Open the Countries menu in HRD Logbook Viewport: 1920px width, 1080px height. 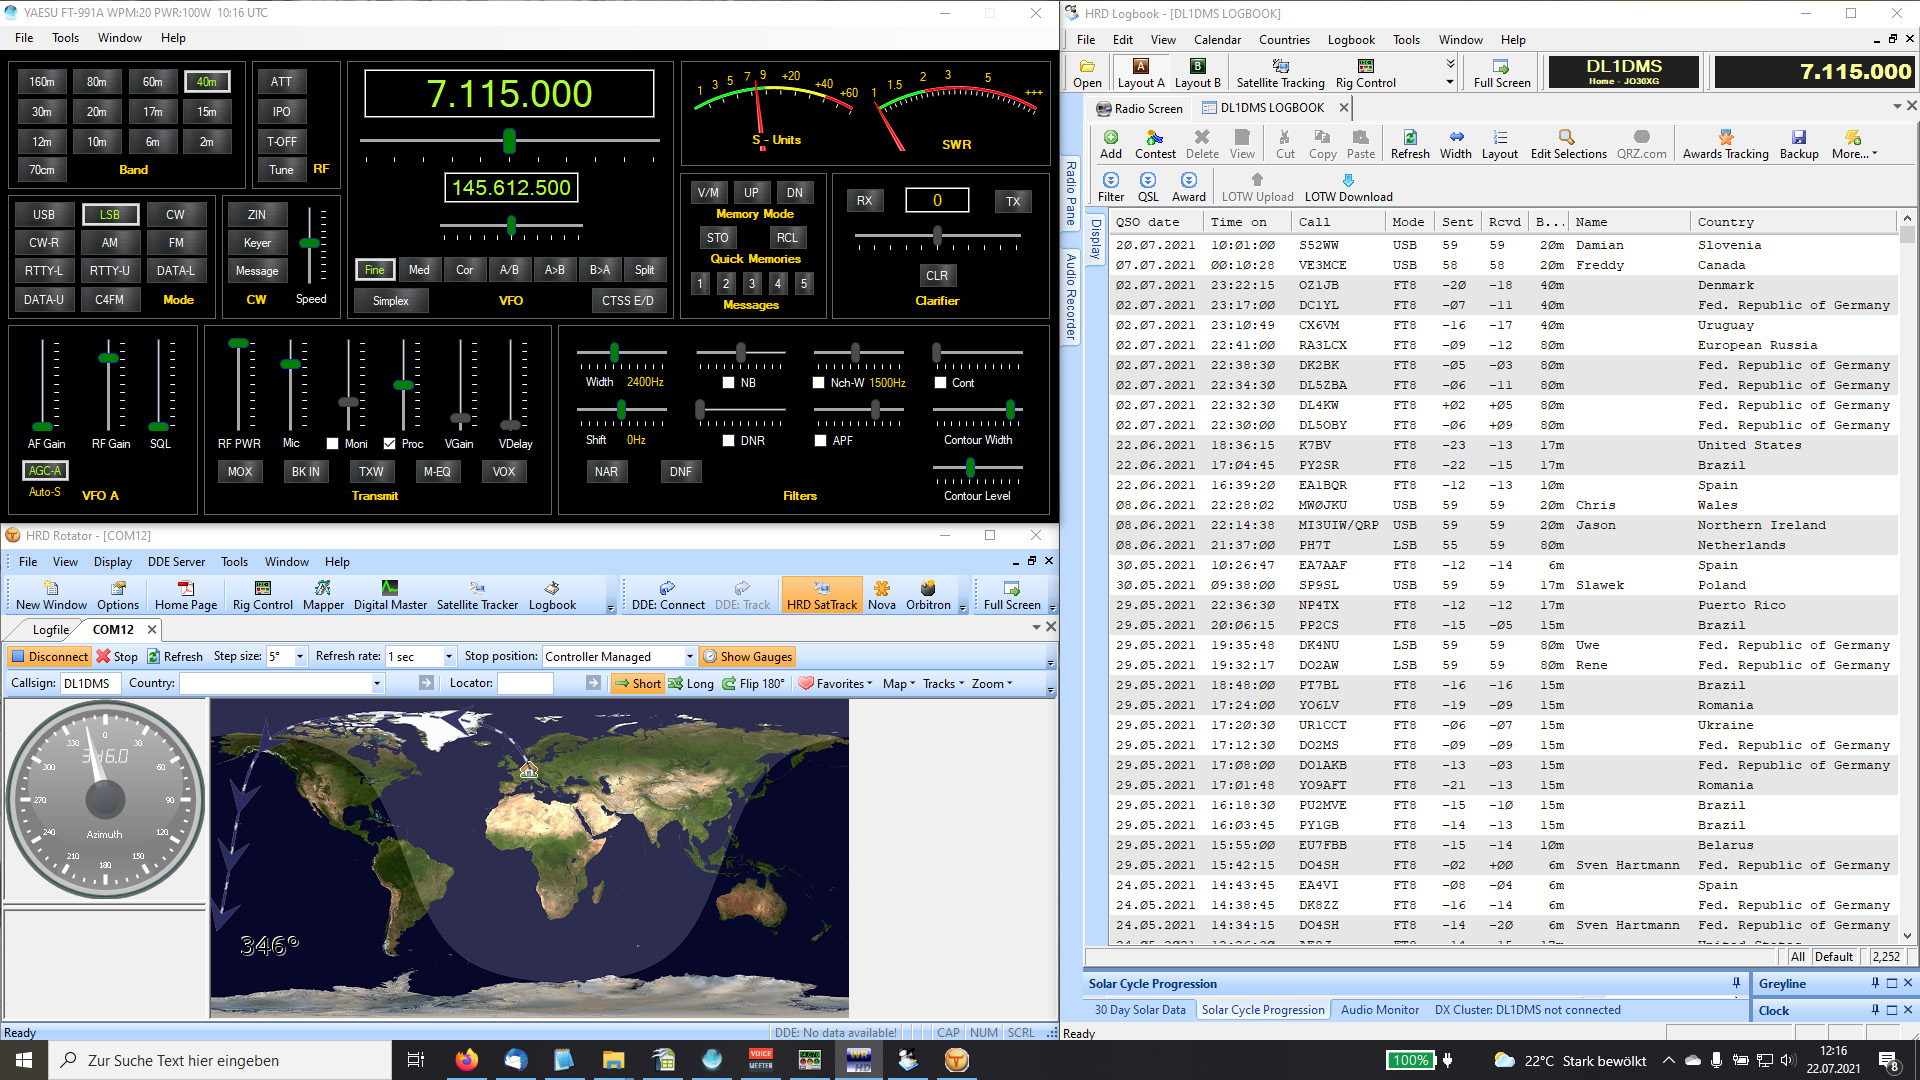pos(1283,40)
